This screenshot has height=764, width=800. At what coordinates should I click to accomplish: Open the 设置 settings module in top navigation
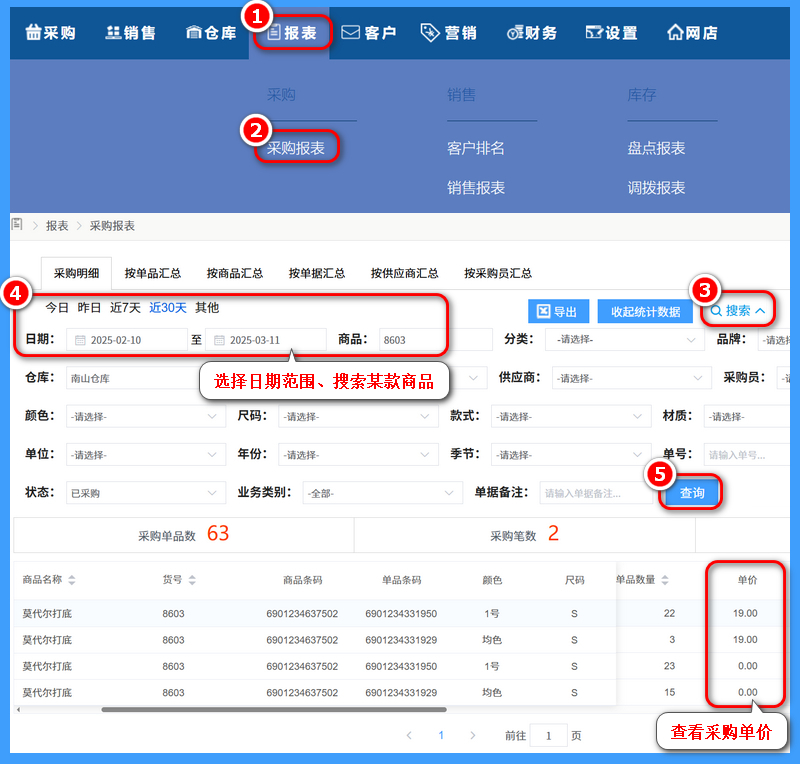pos(611,33)
